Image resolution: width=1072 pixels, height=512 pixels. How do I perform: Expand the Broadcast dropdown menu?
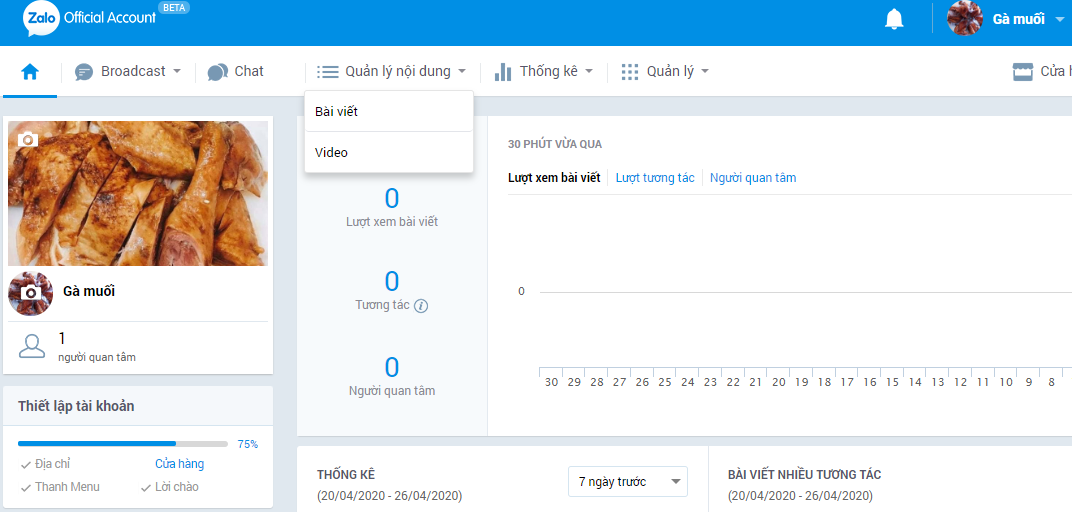coord(129,72)
